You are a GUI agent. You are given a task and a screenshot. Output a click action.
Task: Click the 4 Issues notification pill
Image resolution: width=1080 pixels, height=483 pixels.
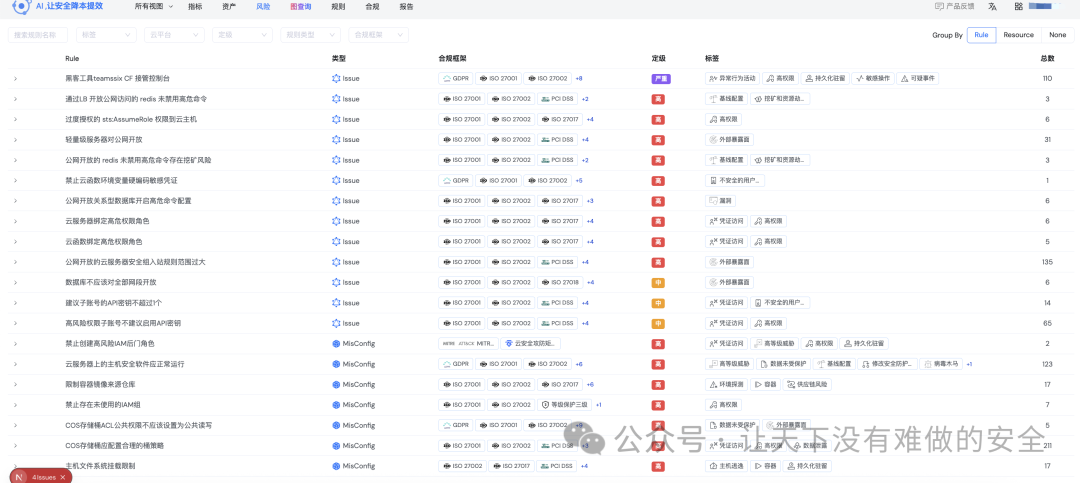click(41, 477)
